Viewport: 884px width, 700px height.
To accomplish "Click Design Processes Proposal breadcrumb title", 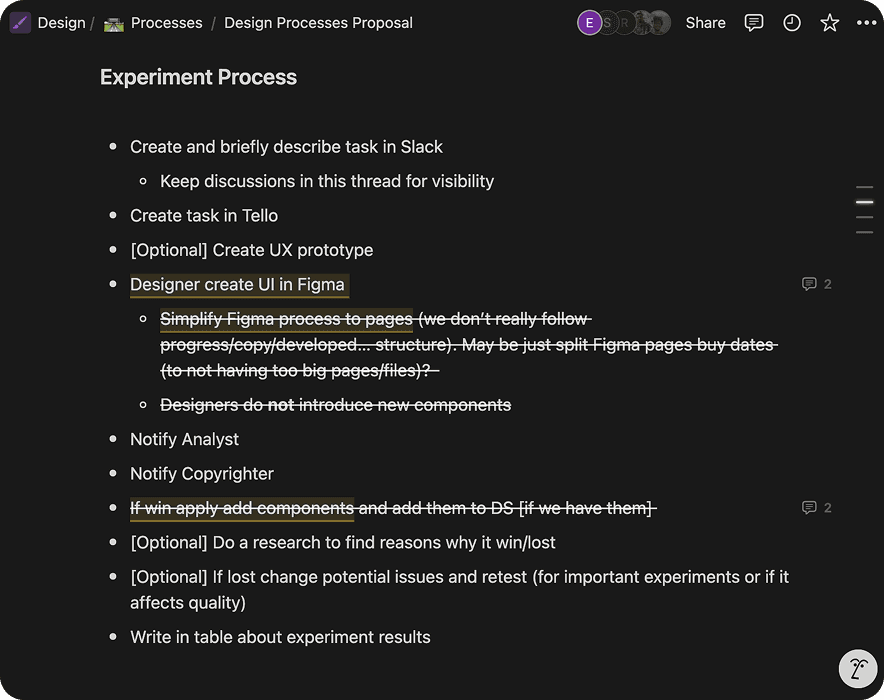I will (318, 23).
